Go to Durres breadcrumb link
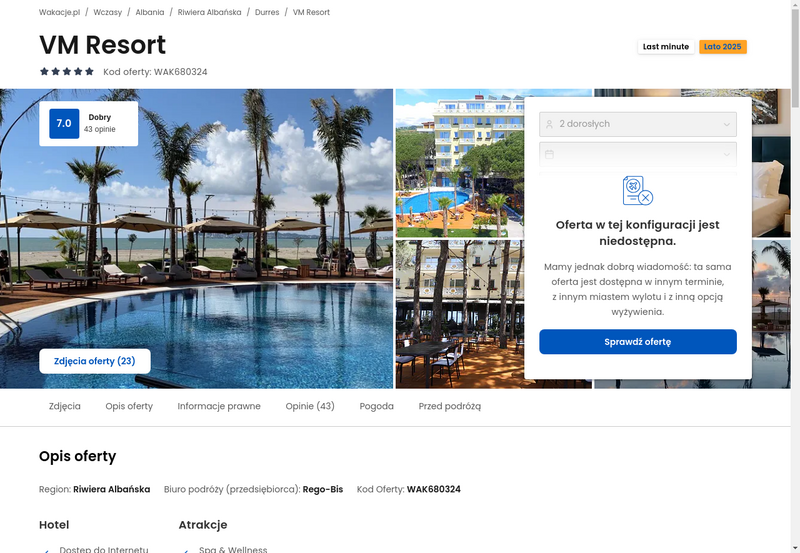 tap(267, 12)
